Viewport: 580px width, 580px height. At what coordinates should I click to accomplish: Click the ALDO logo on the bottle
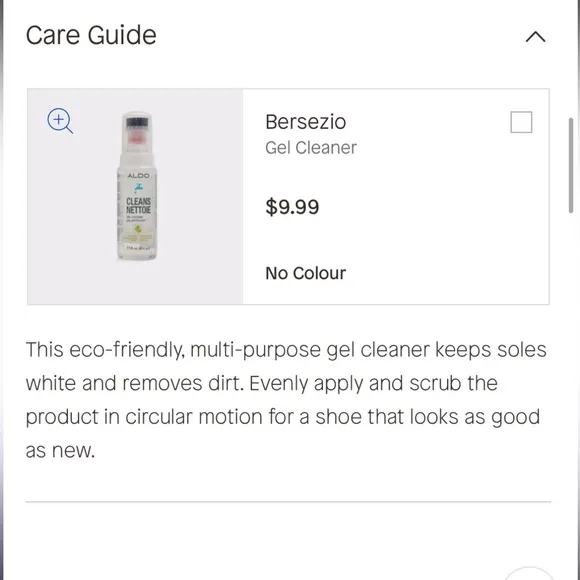coord(138,175)
